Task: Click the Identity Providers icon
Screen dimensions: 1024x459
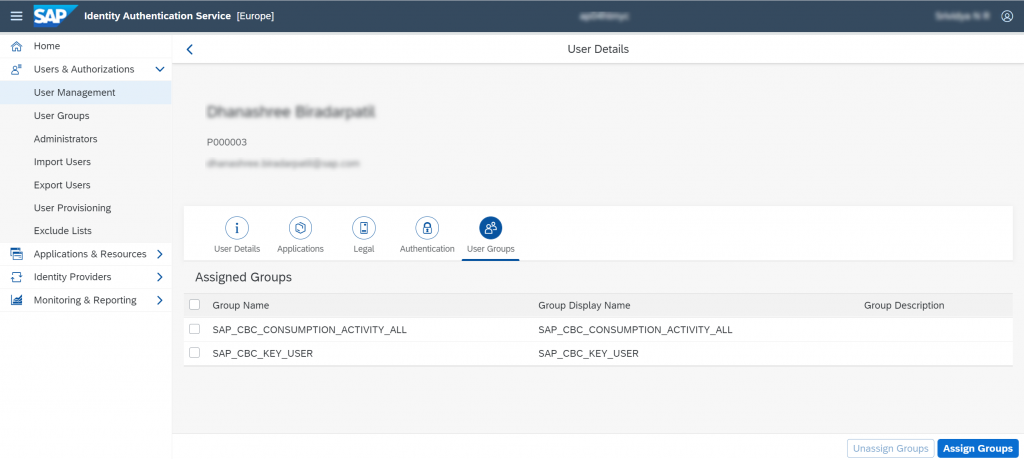Action: click(17, 277)
